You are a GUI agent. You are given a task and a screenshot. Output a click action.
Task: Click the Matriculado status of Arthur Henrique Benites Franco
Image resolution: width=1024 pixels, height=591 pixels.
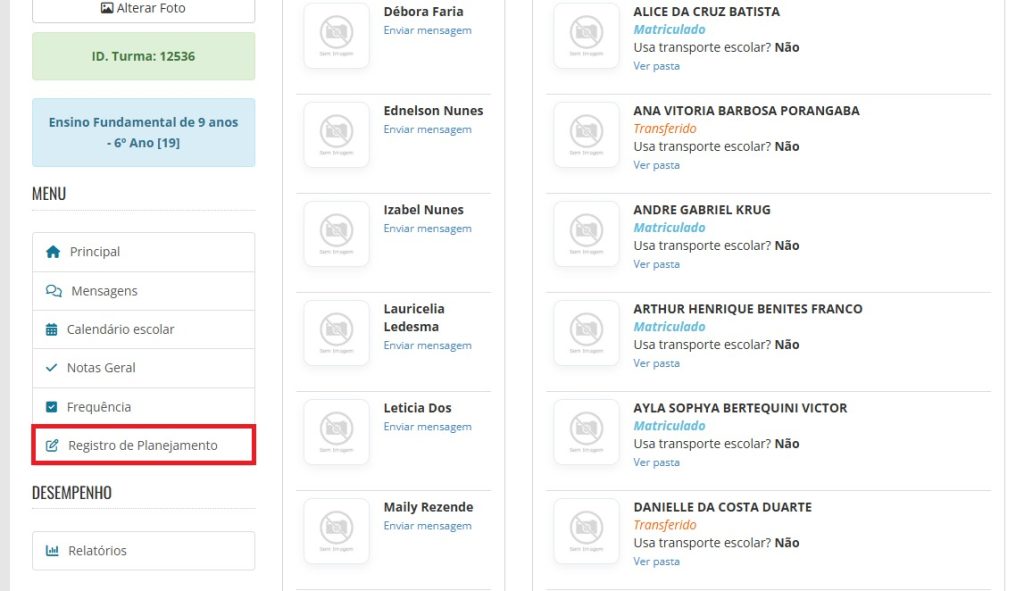pos(669,327)
